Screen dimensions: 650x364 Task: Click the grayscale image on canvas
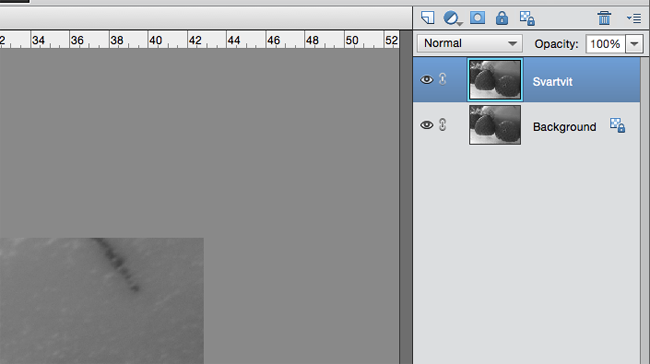[102, 301]
